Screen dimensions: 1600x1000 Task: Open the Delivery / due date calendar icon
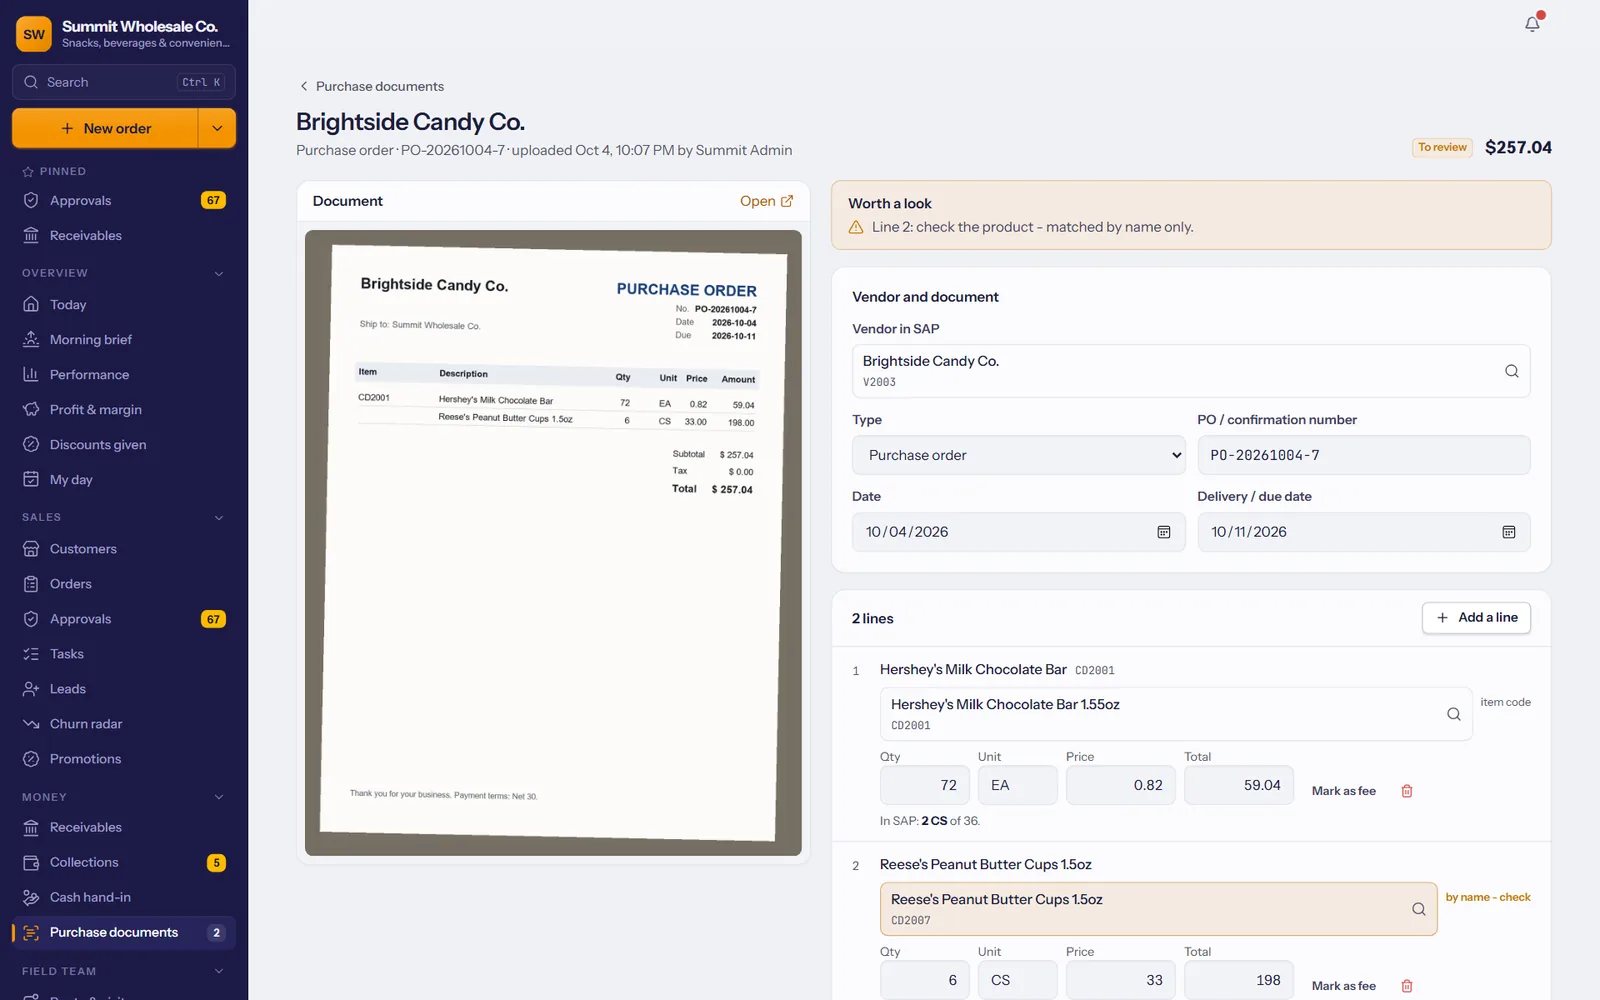click(x=1509, y=532)
